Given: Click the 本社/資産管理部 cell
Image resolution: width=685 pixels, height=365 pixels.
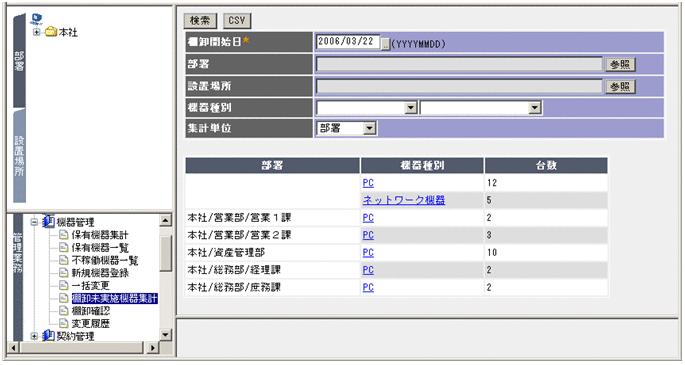Looking at the screenshot, I should pyautogui.click(x=273, y=253).
